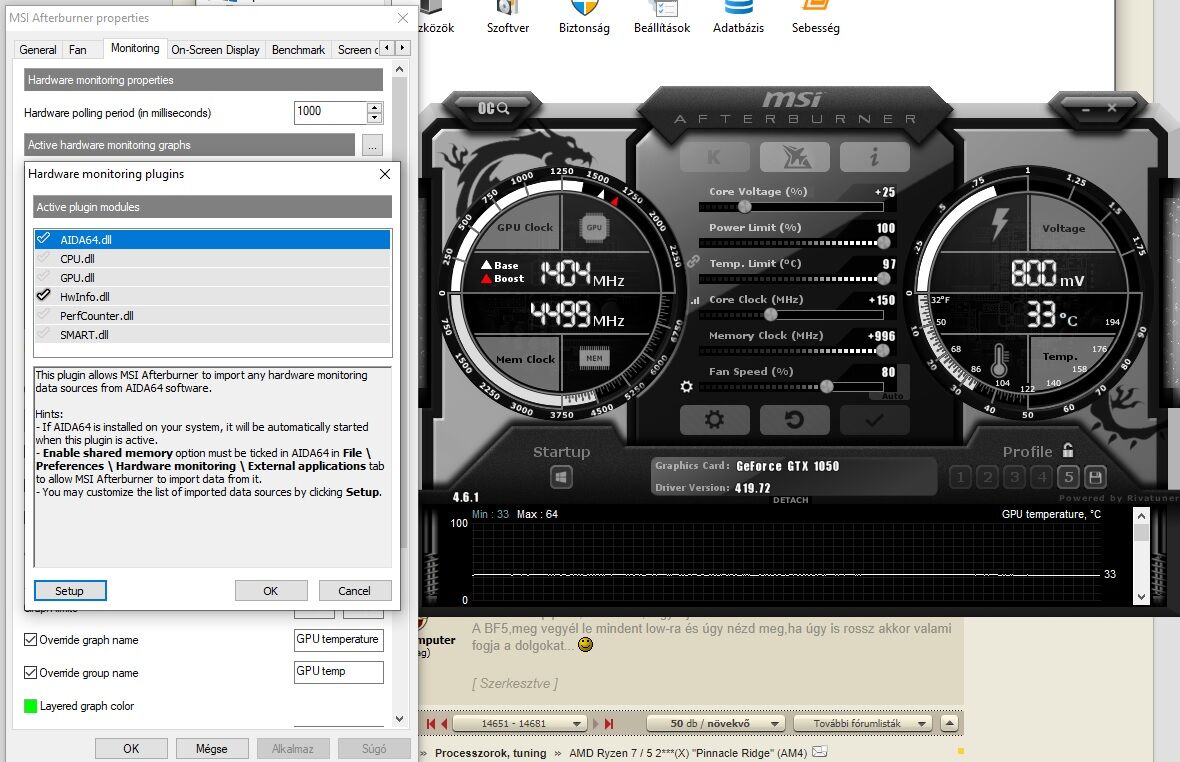The width and height of the screenshot is (1180, 762).
Task: Select the Monitoring tab
Action: [135, 48]
